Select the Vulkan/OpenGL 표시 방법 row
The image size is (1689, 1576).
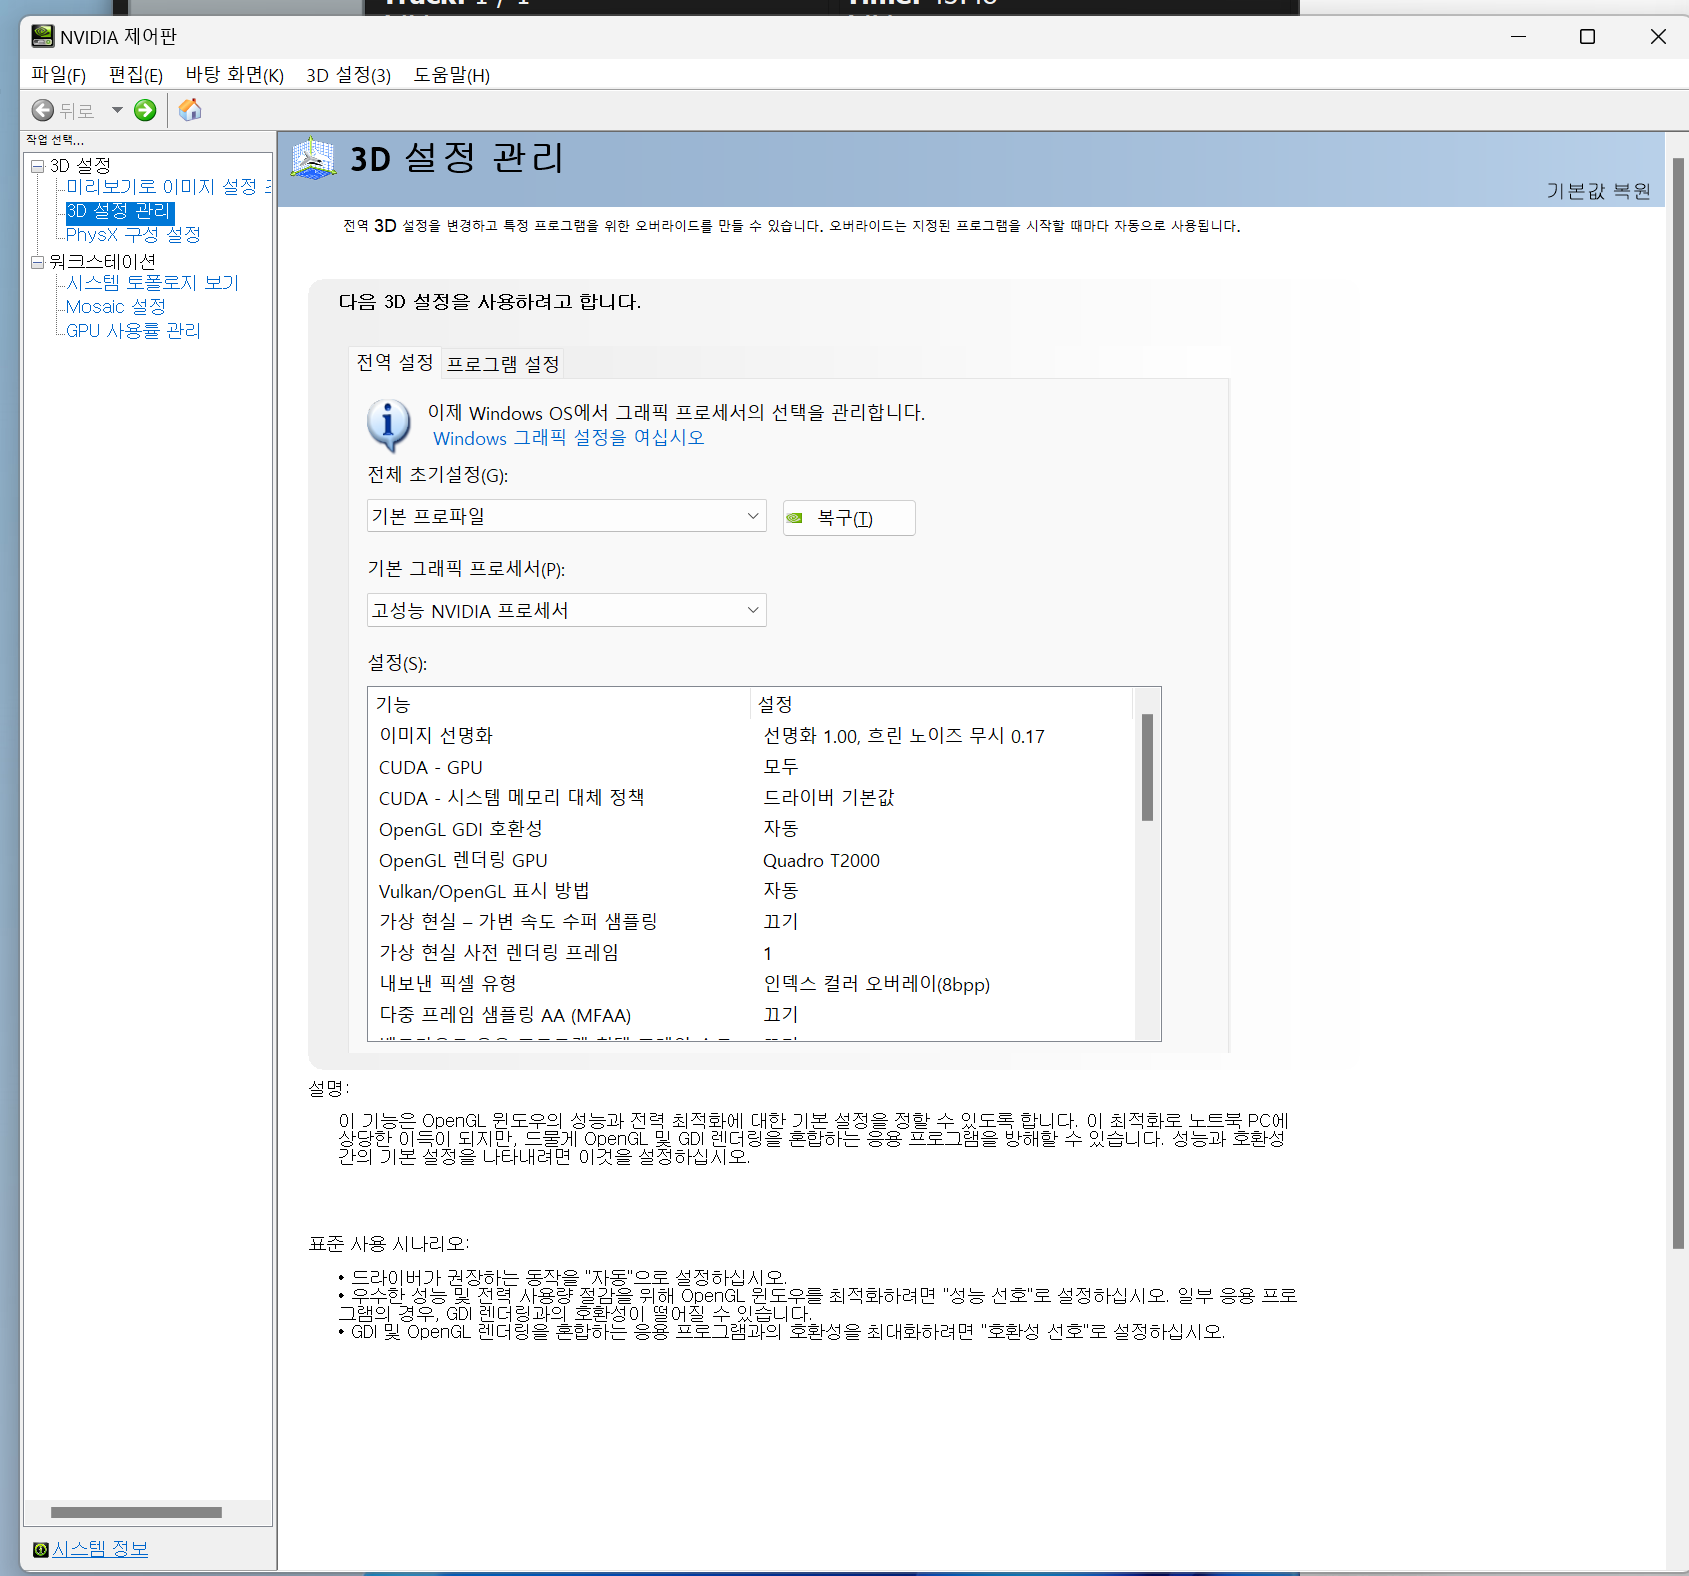tap(752, 891)
